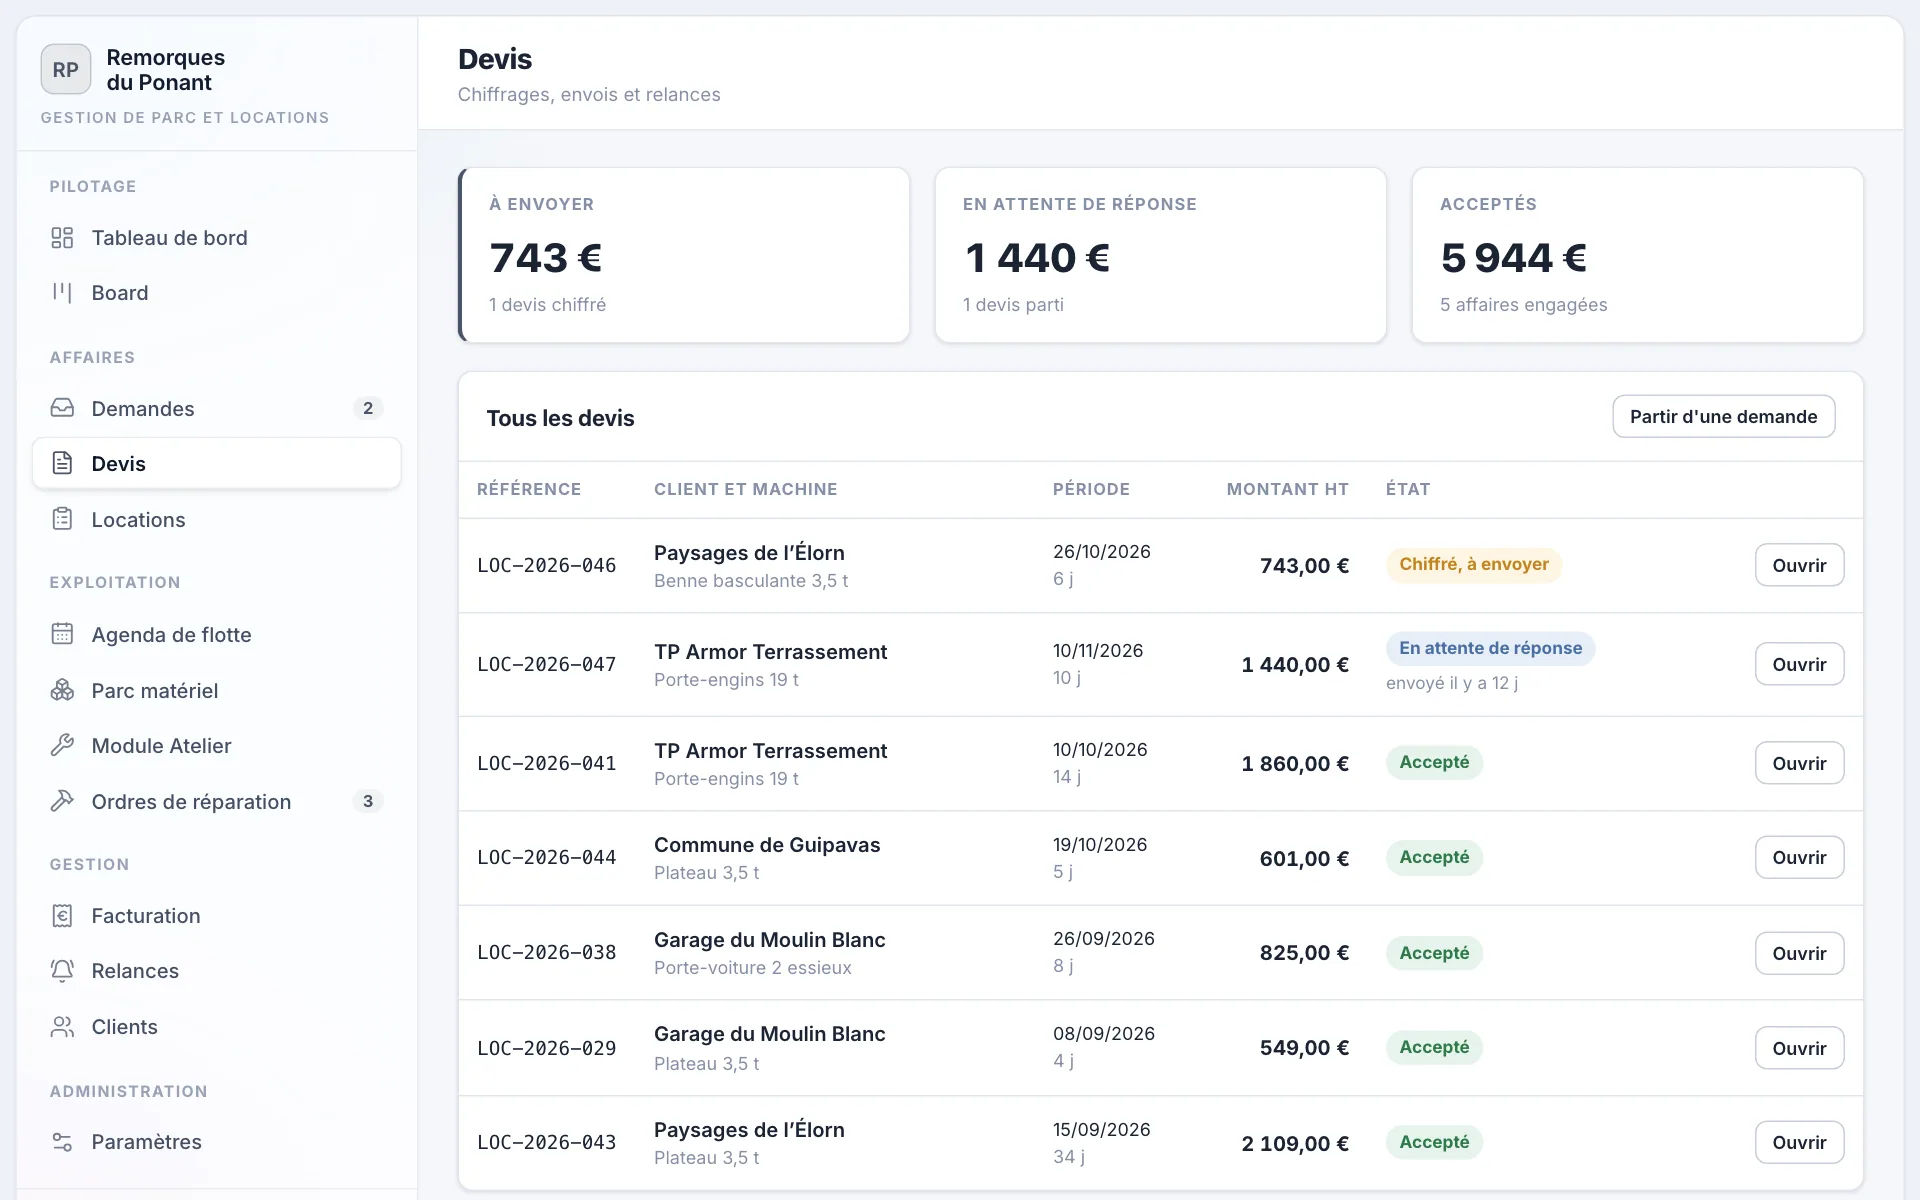Click the Partir d'une demande button
This screenshot has height=1200, width=1920.
[x=1723, y=416]
